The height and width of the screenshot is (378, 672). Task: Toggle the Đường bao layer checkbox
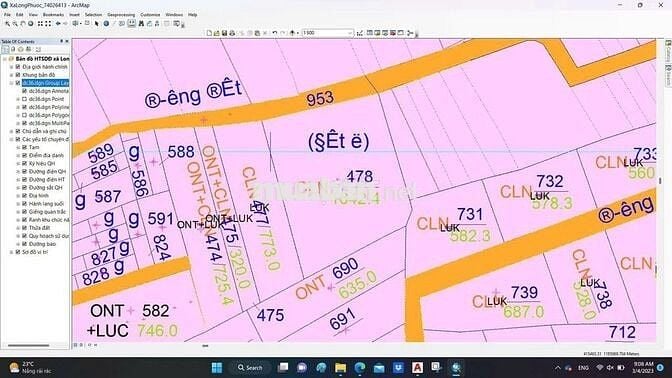click(x=24, y=244)
